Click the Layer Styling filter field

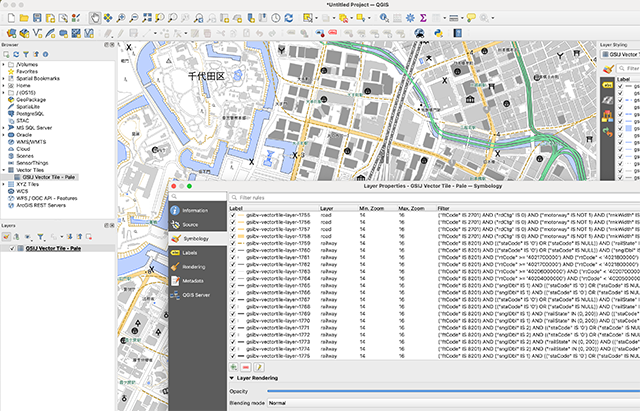629,69
